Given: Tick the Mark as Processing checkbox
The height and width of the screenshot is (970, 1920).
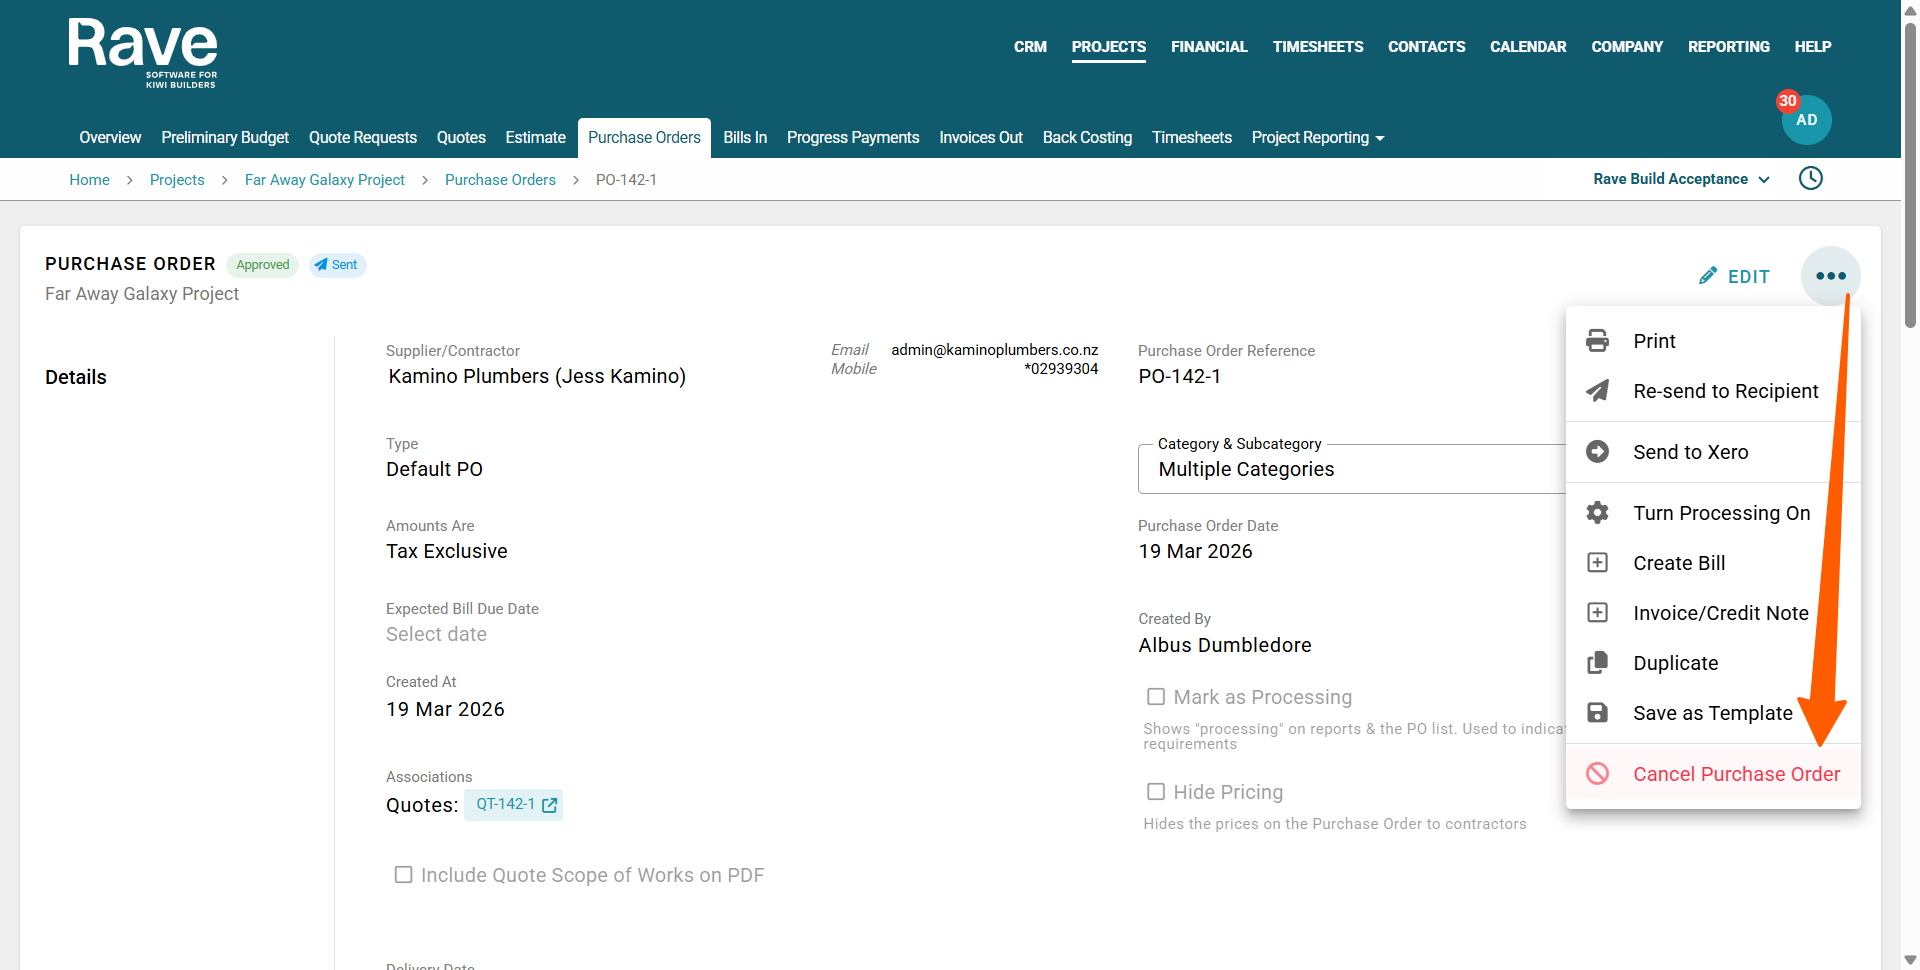Looking at the screenshot, I should pos(1156,697).
